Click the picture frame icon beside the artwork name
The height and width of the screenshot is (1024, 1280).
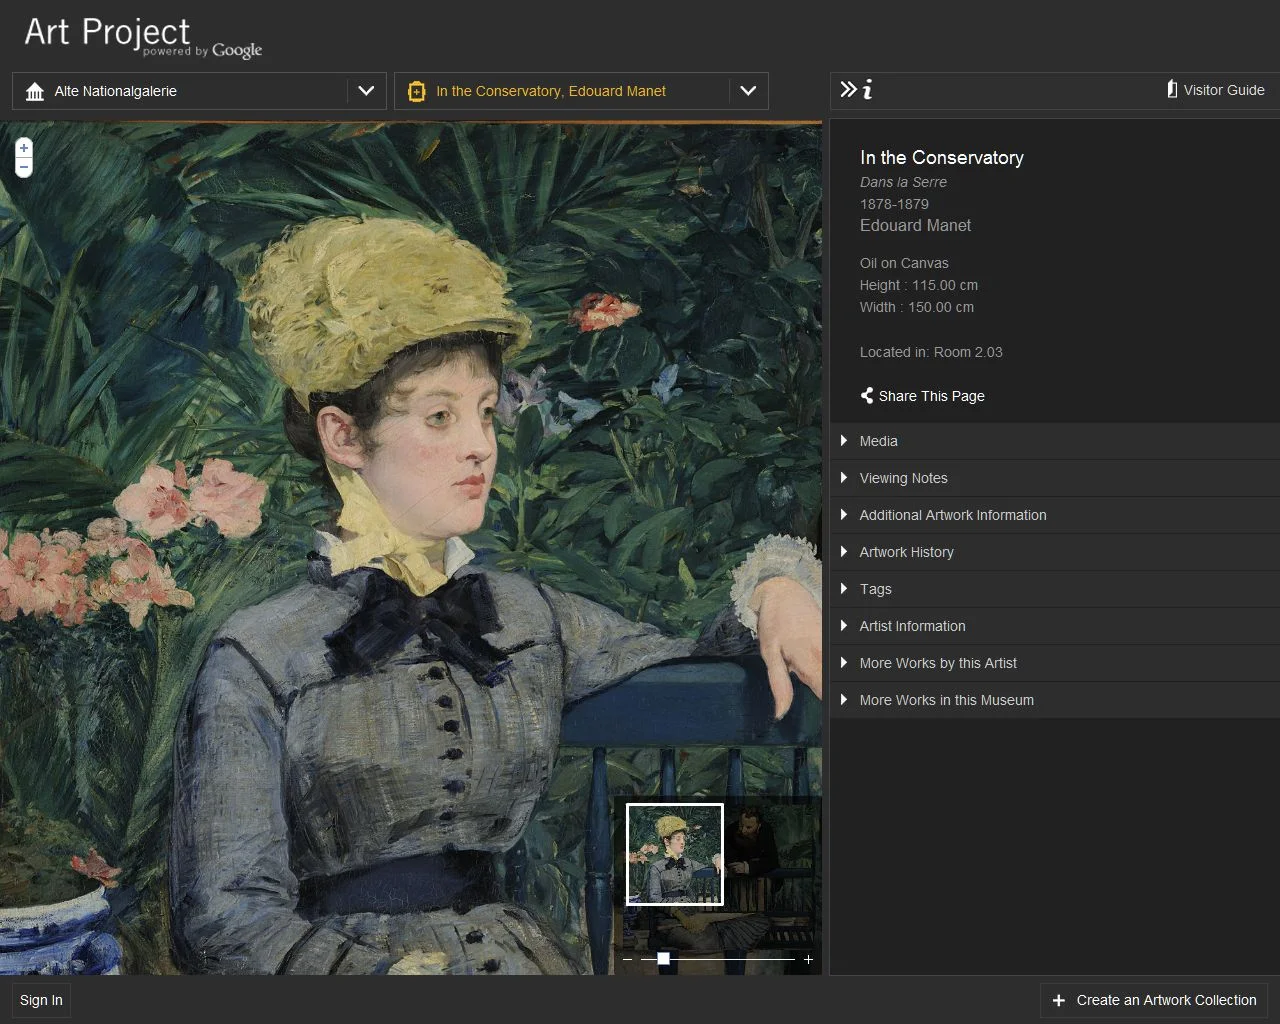(417, 90)
